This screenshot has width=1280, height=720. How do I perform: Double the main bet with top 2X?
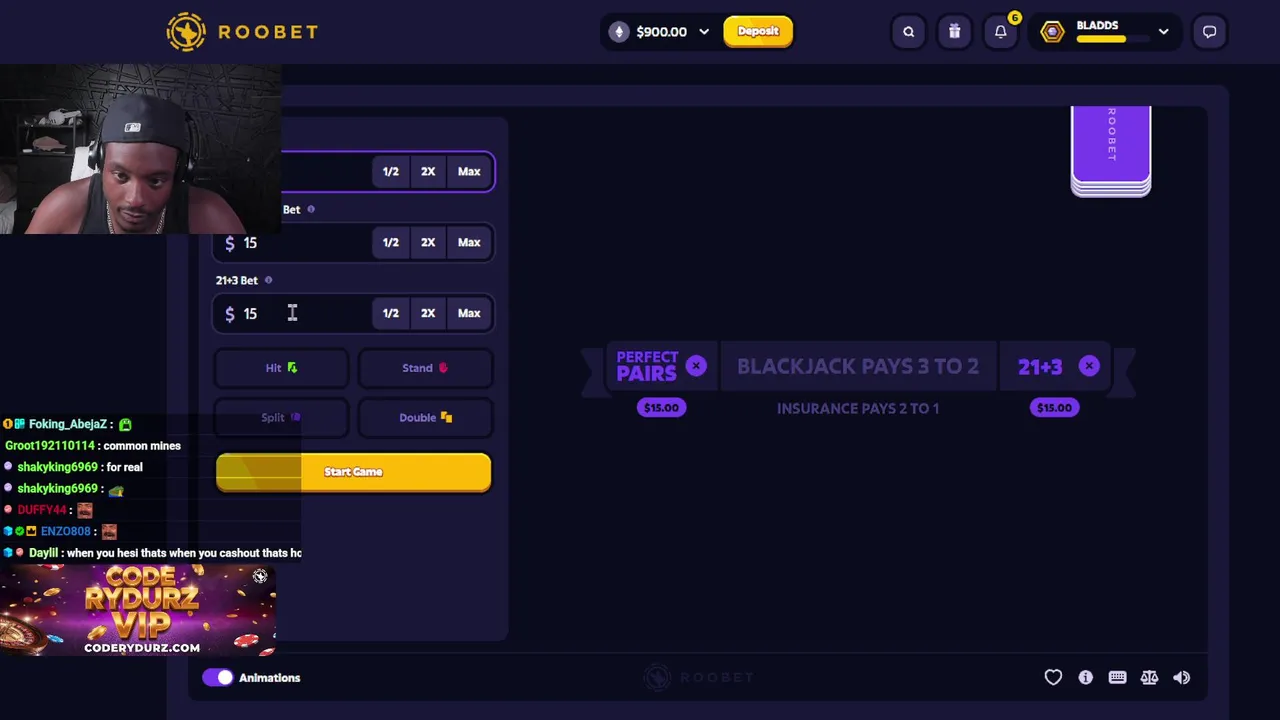pyautogui.click(x=428, y=171)
